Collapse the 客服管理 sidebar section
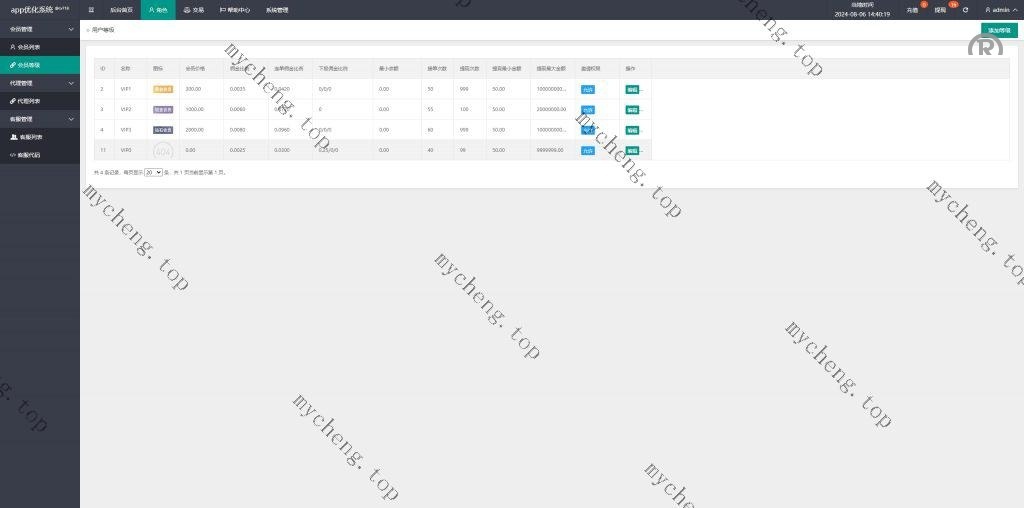The height and width of the screenshot is (508, 1024). [40, 119]
